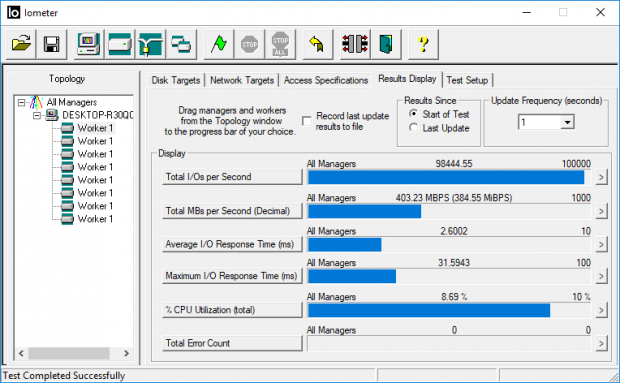620x383 pixels.
Task: Click Test Completed Successfully status text
Action: point(64,375)
